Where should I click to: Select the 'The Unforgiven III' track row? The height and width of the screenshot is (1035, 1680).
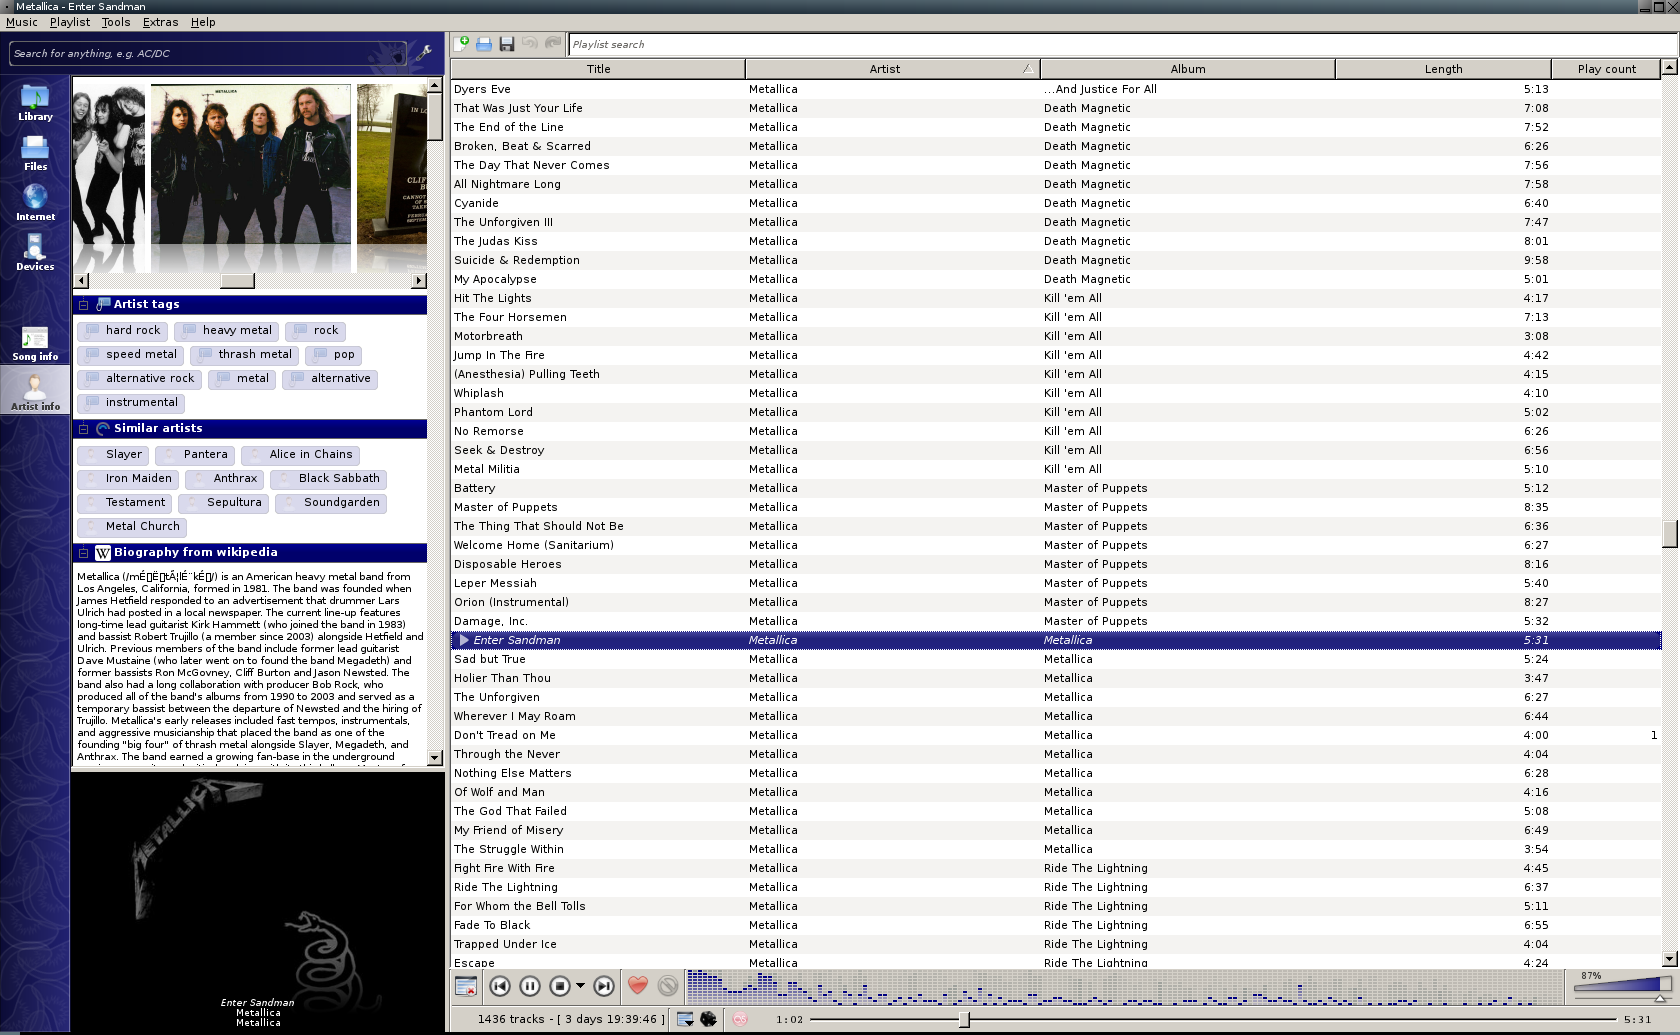[x=1056, y=222]
